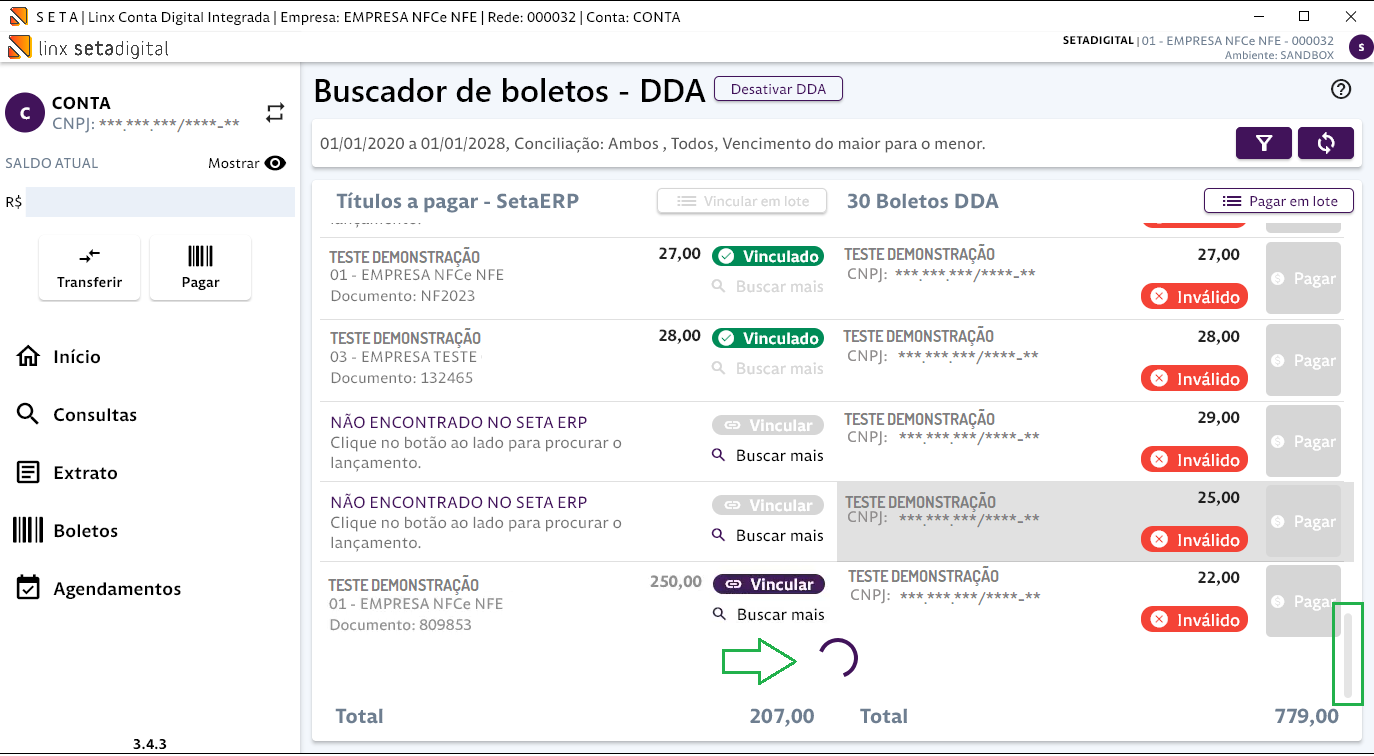Viewport: 1374px width, 756px height.
Task: Click Vincular beside the 29,00 boleto
Action: click(768, 425)
